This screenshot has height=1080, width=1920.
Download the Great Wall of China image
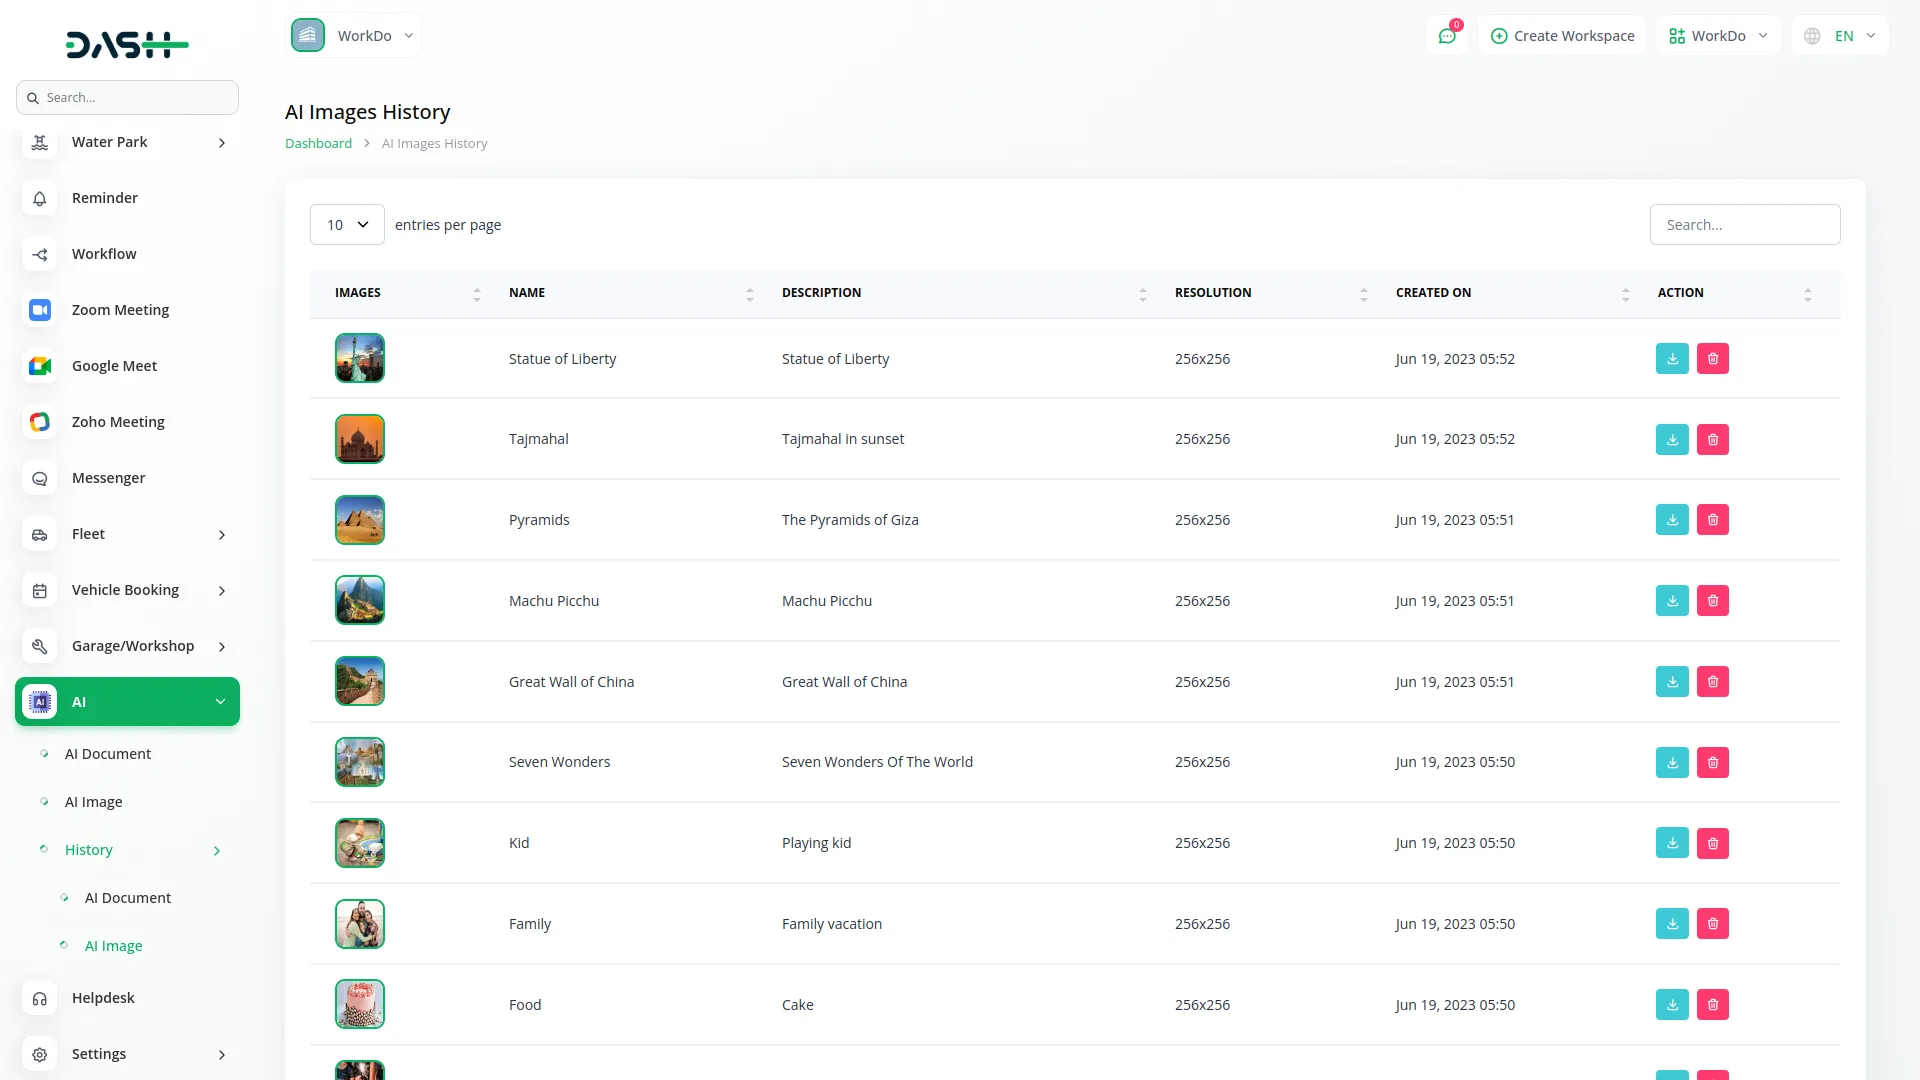coord(1672,682)
